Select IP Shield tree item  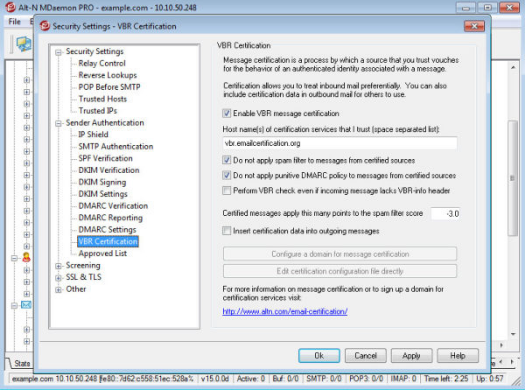[93, 134]
